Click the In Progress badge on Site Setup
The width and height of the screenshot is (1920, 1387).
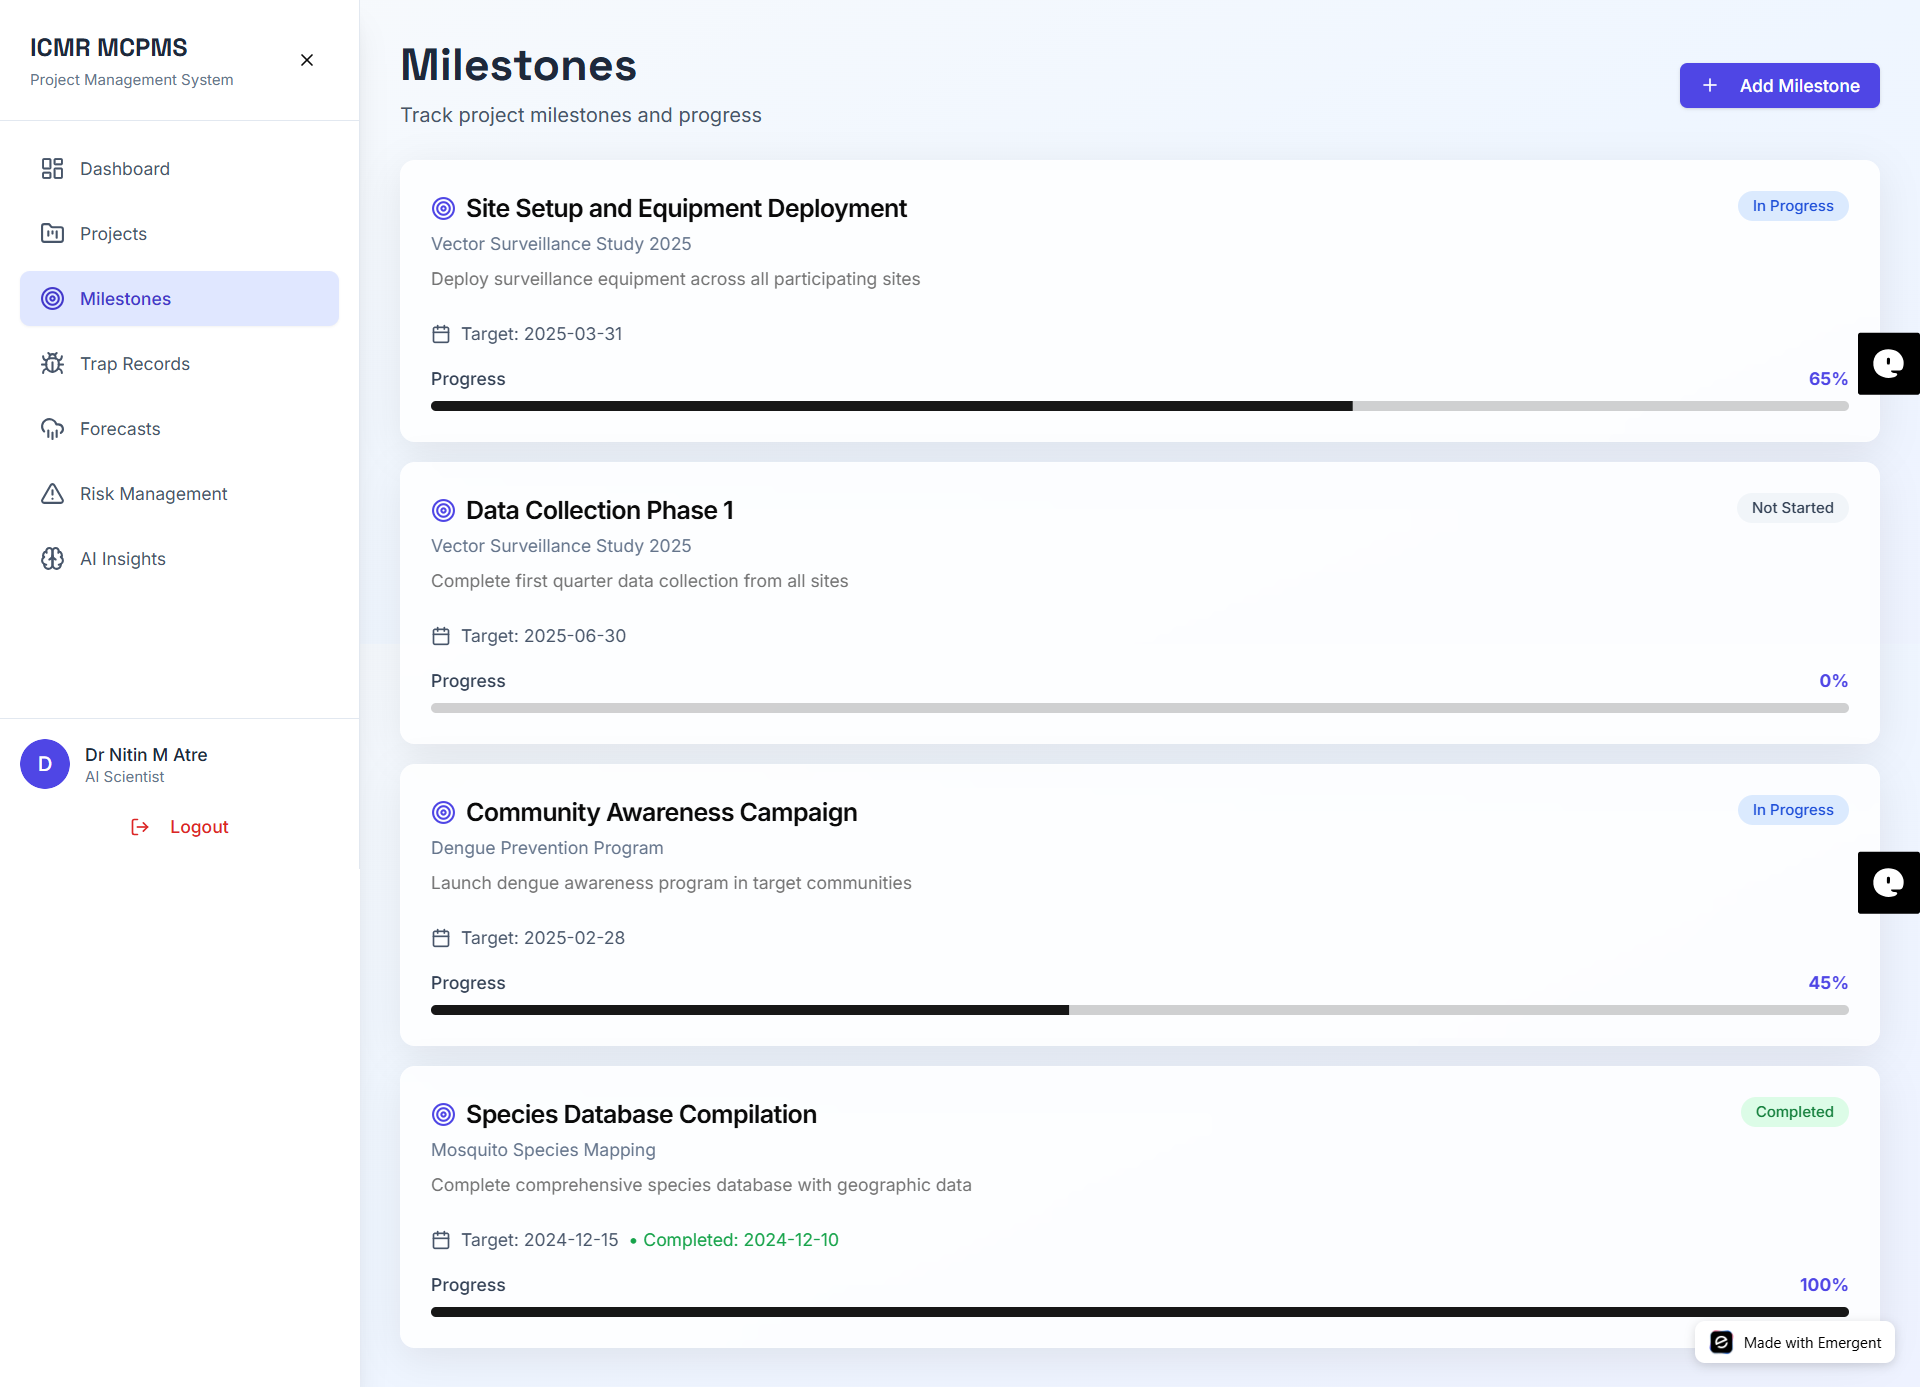tap(1792, 206)
